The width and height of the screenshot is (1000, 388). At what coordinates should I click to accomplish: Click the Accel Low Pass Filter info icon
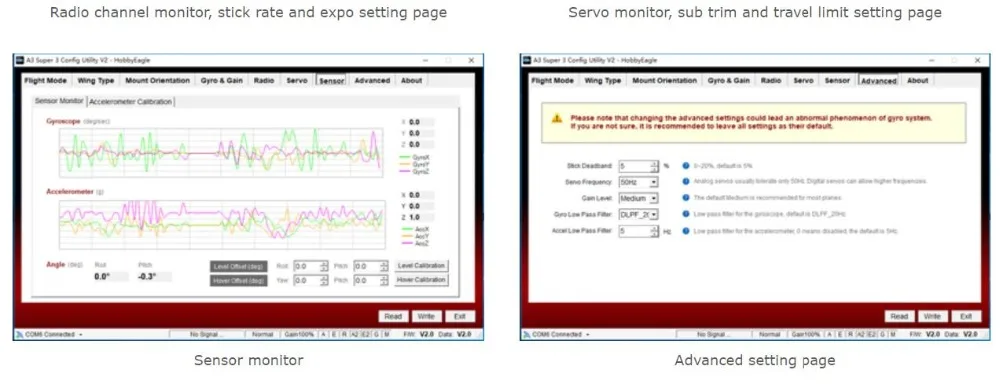[x=686, y=231]
